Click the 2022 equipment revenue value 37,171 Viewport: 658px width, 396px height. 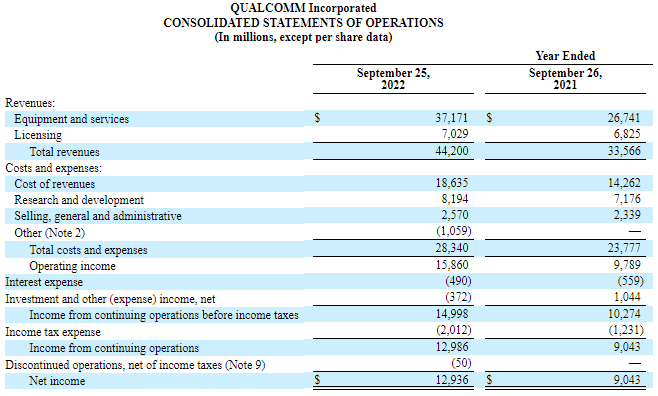[452, 118]
